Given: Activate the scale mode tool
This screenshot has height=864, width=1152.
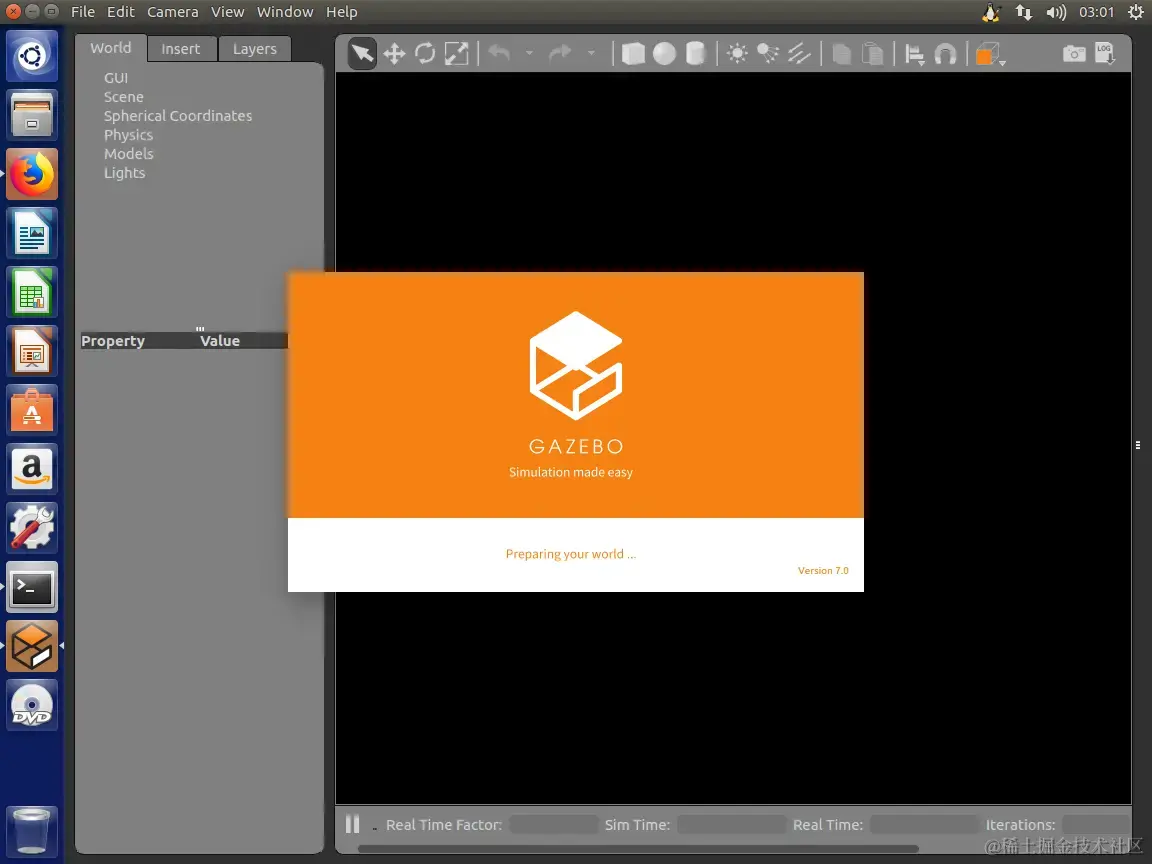Looking at the screenshot, I should pos(456,54).
